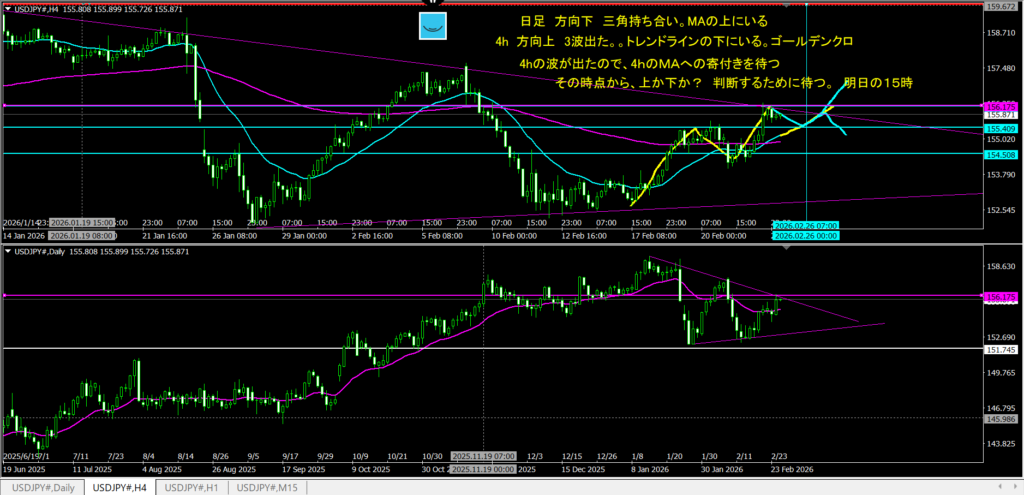Screen dimensions: 1024x495
Task: Click the 155.871 current price label on H4 chart
Action: coord(1002,116)
